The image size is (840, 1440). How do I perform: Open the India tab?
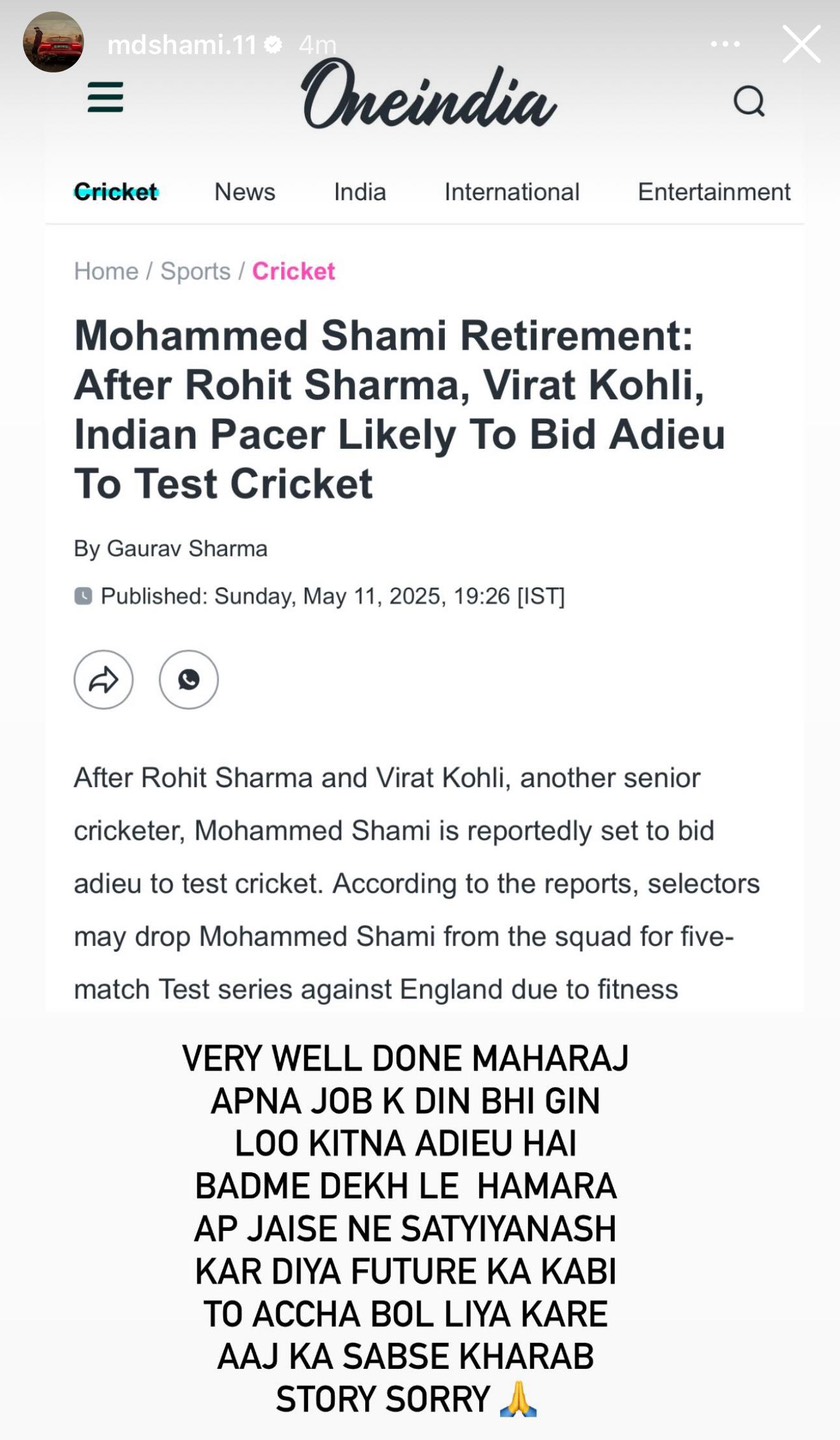coord(360,192)
